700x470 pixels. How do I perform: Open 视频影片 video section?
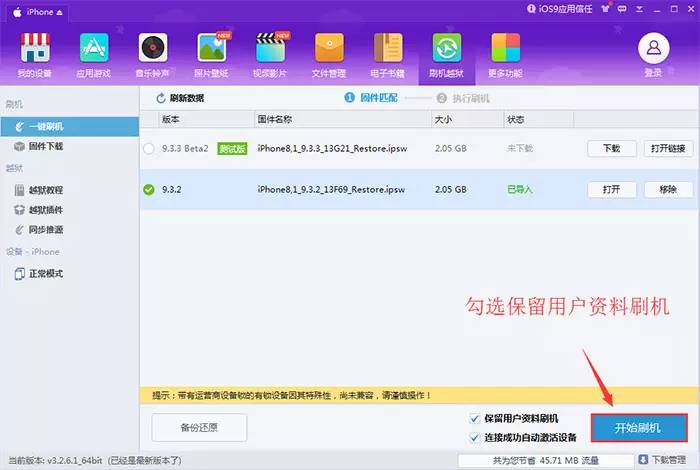[270, 55]
